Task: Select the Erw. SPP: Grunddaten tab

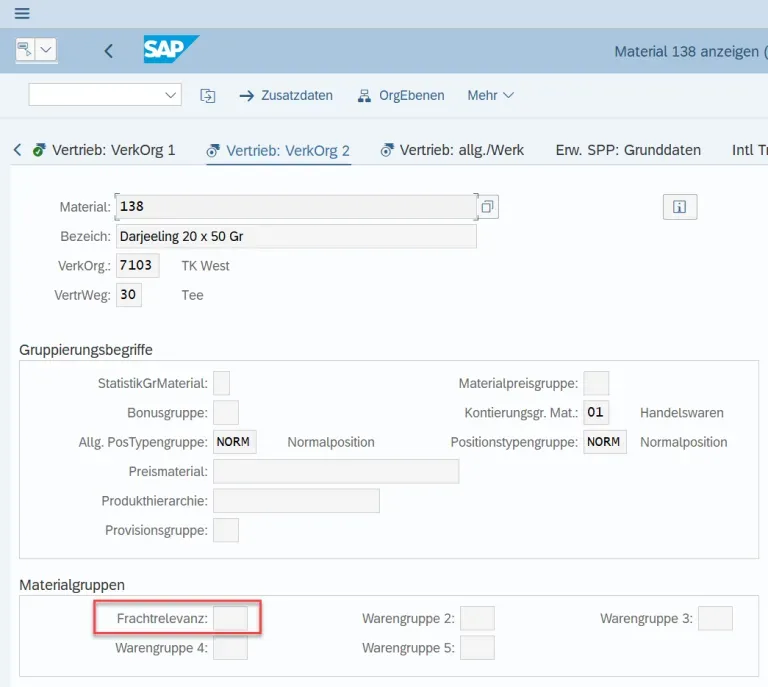Action: point(628,150)
